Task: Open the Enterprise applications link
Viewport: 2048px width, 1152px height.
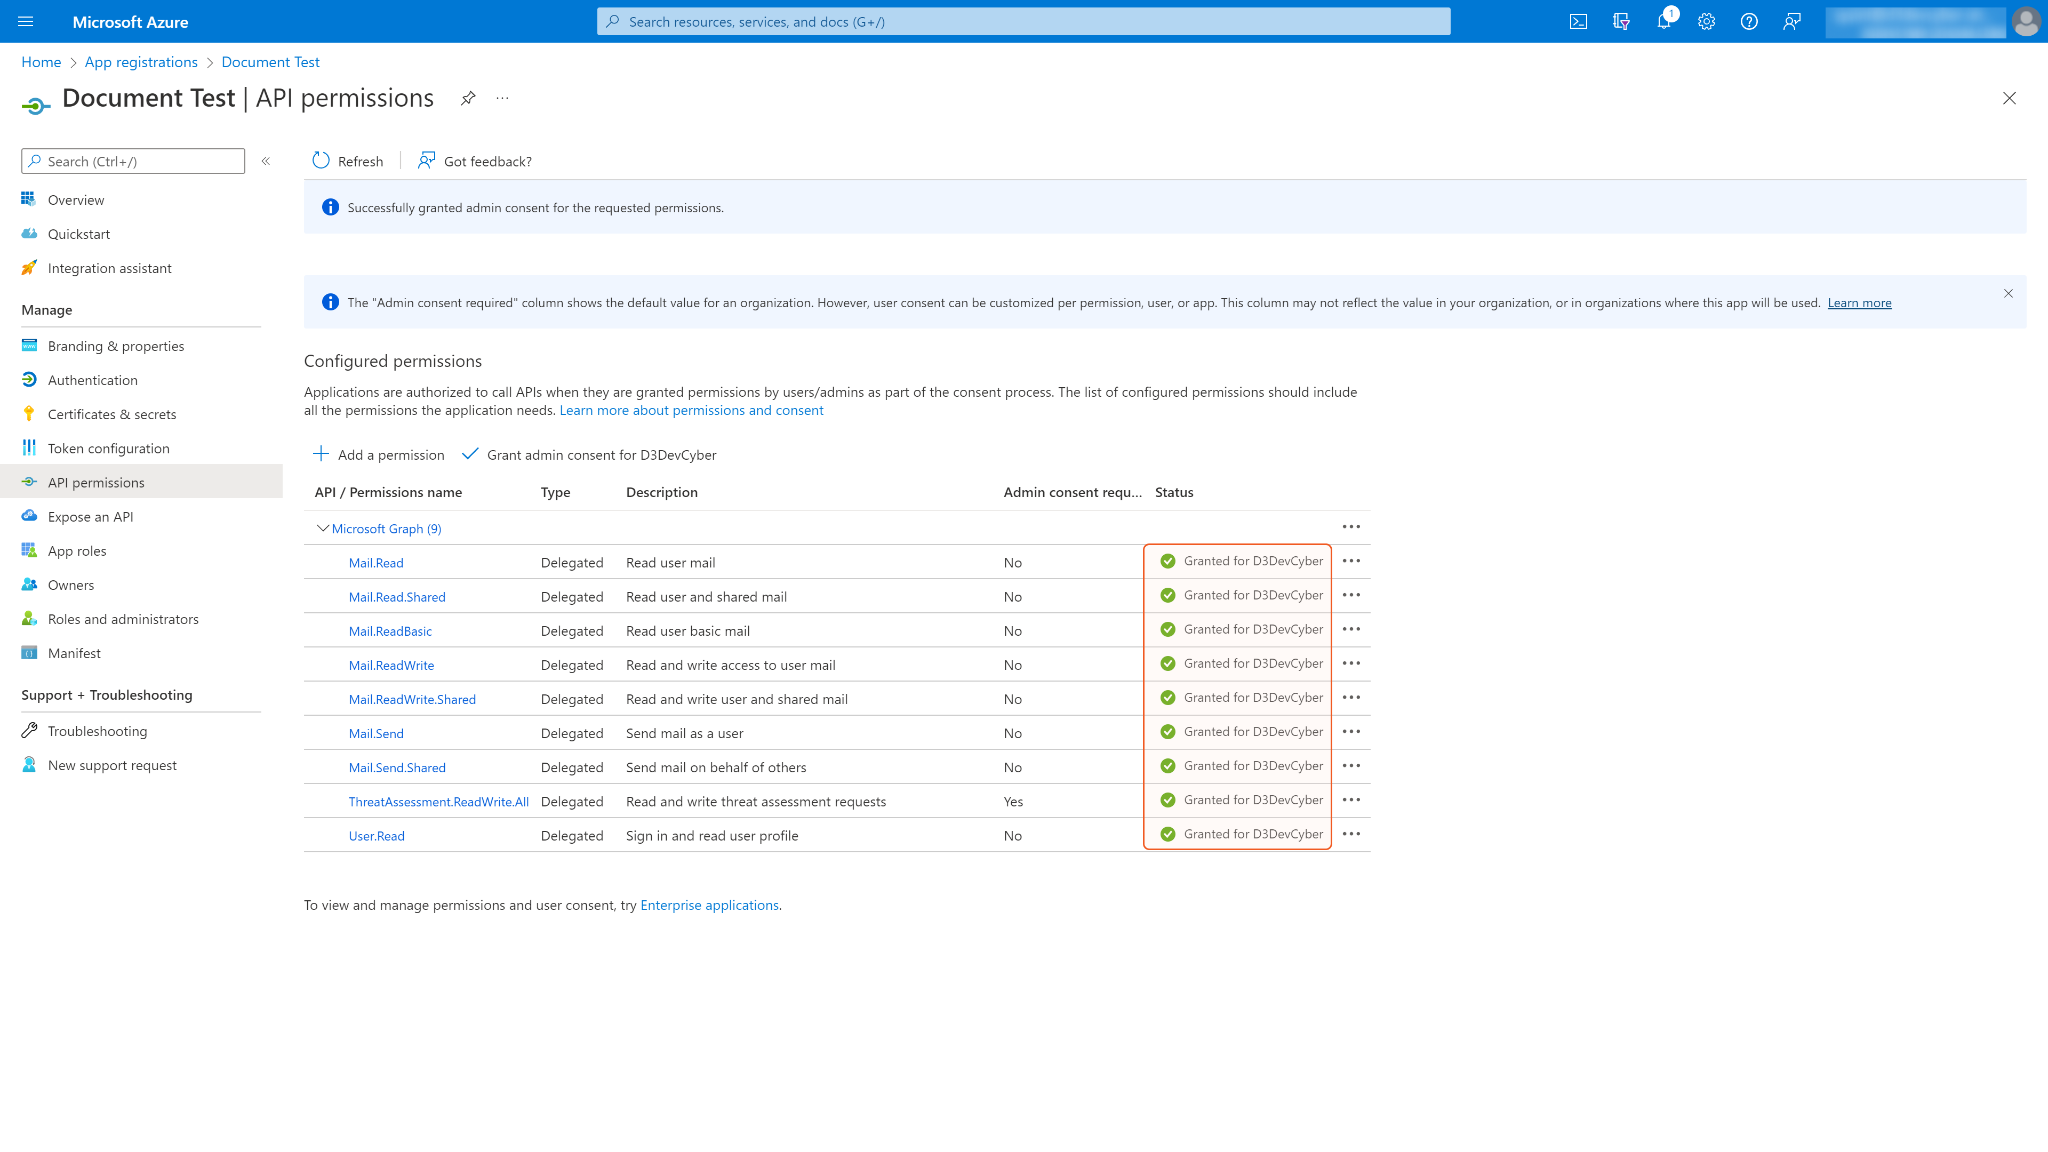Action: [709, 905]
